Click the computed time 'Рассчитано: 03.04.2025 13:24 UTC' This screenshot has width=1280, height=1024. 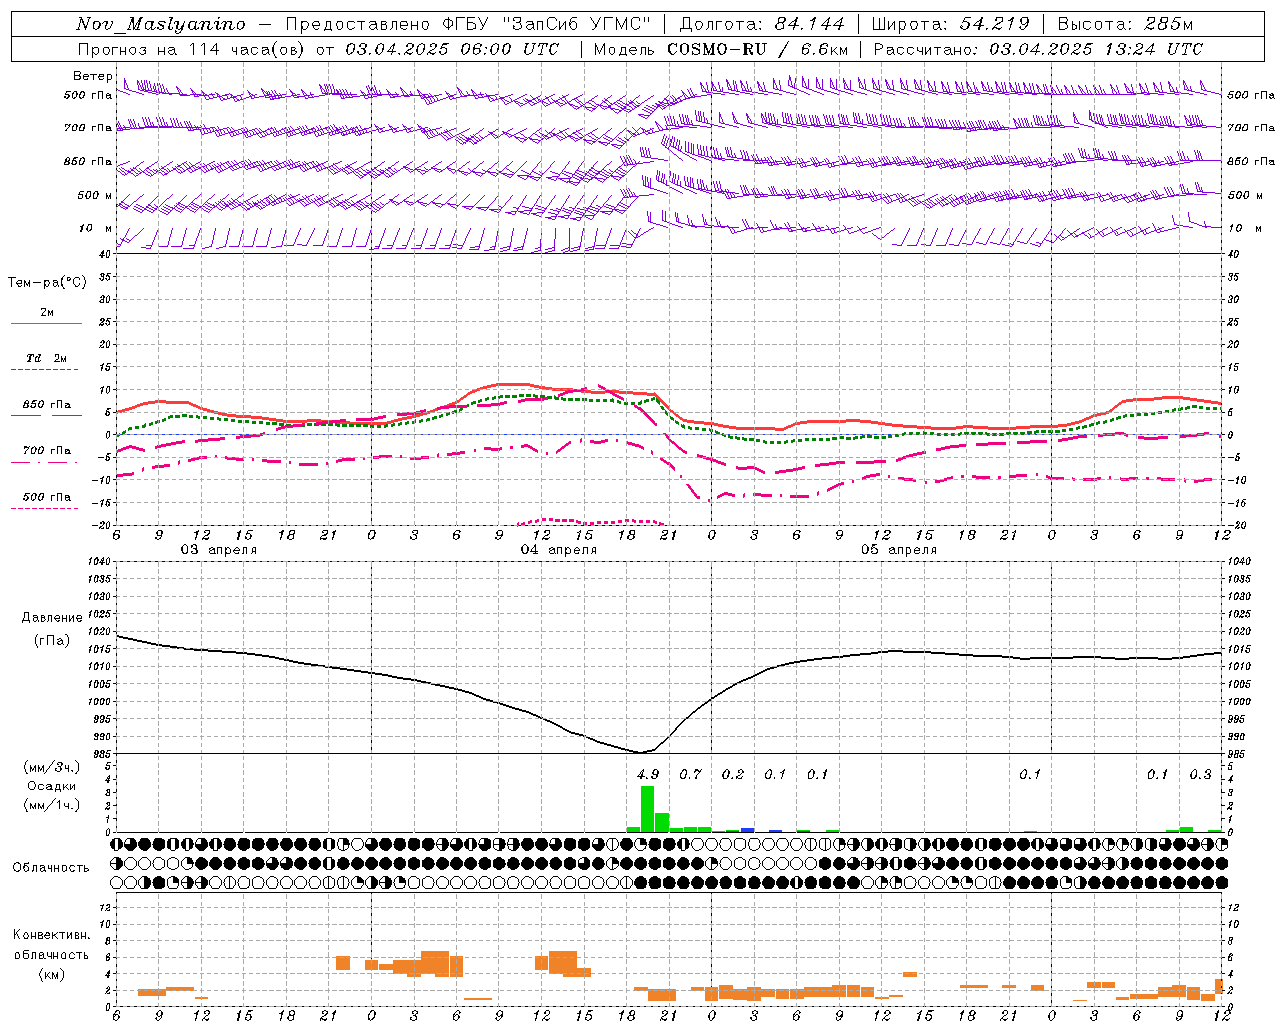click(x=1038, y=49)
